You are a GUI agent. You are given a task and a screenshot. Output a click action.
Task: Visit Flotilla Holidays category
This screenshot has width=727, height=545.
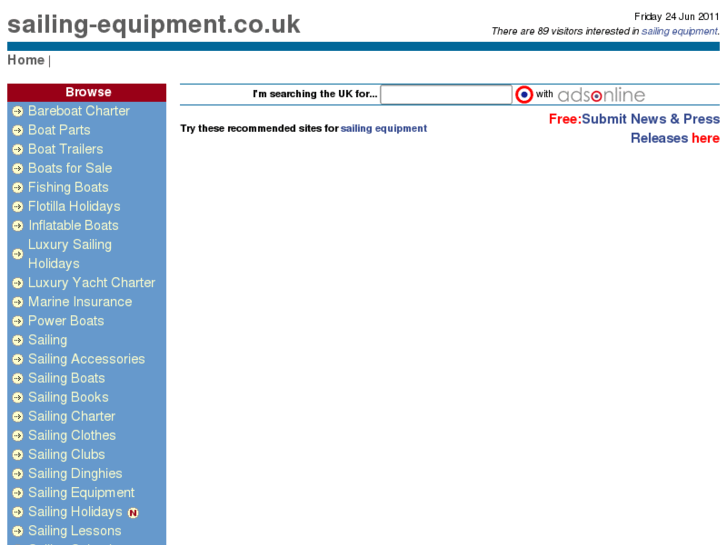pyautogui.click(x=74, y=206)
